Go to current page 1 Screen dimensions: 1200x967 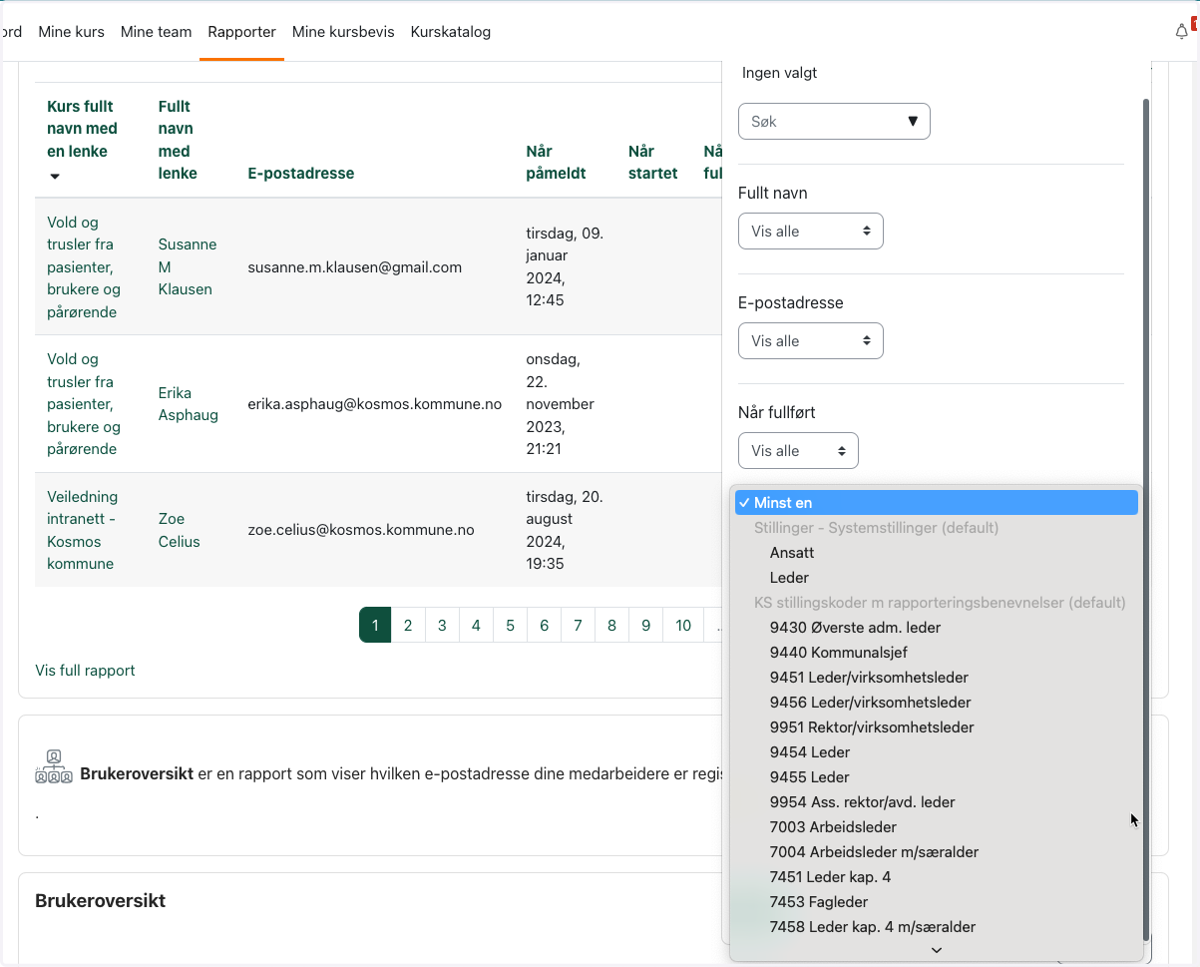[375, 625]
